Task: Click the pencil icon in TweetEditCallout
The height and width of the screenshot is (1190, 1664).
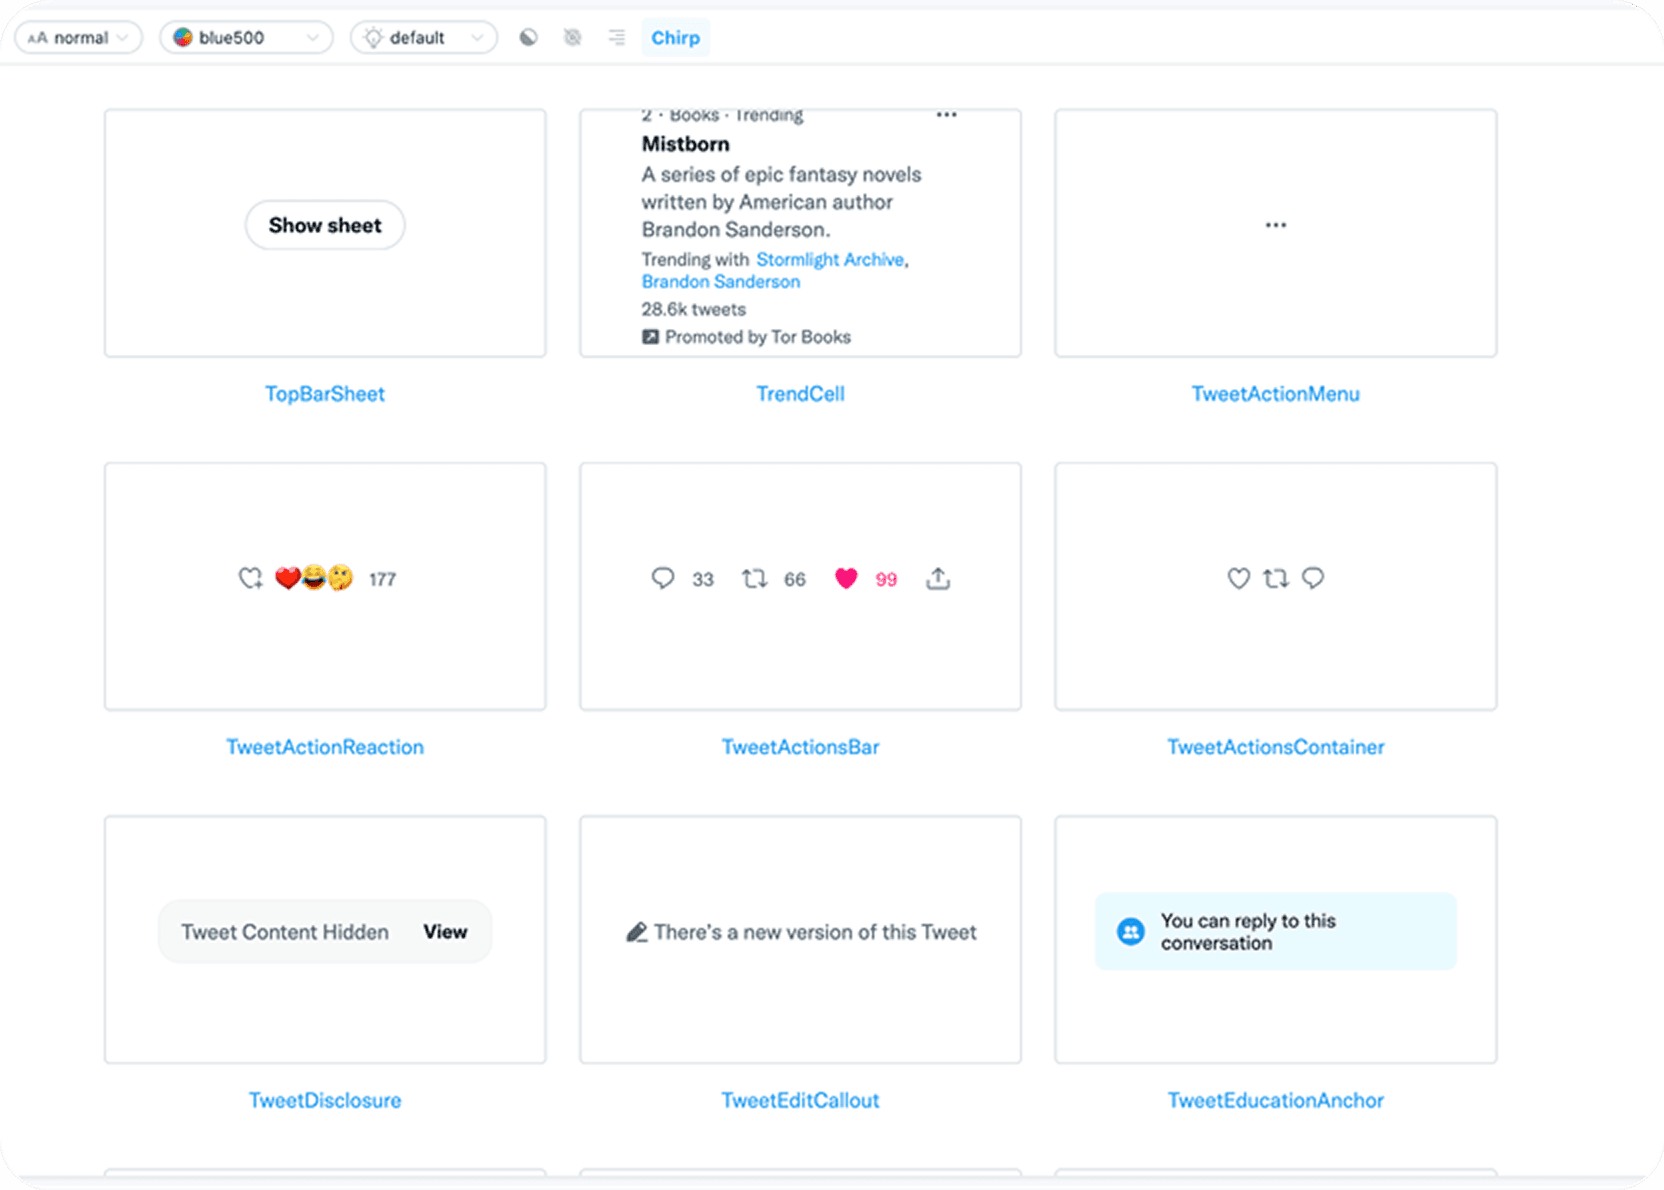Action: pyautogui.click(x=637, y=931)
